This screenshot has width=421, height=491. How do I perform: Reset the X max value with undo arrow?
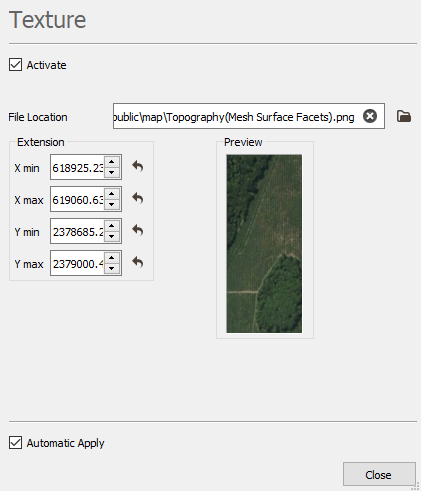click(138, 198)
